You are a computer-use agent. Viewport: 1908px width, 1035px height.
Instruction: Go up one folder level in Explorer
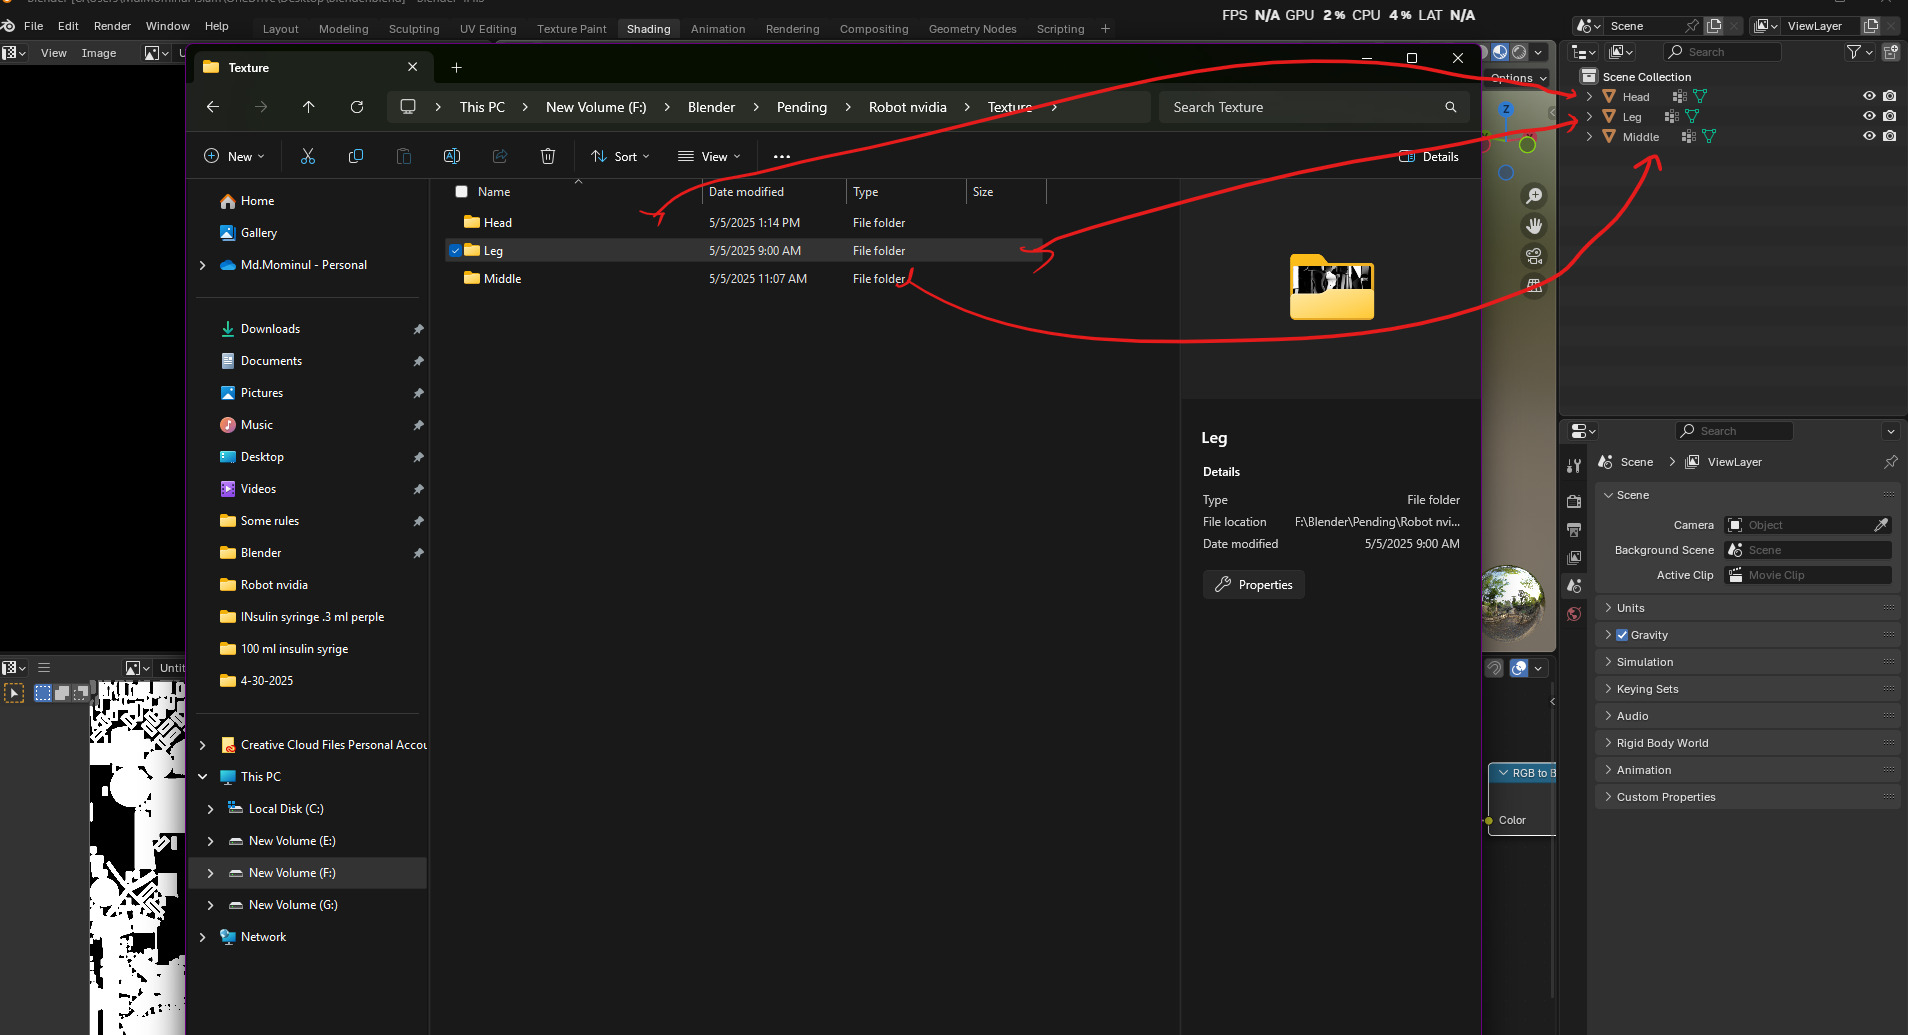309,107
